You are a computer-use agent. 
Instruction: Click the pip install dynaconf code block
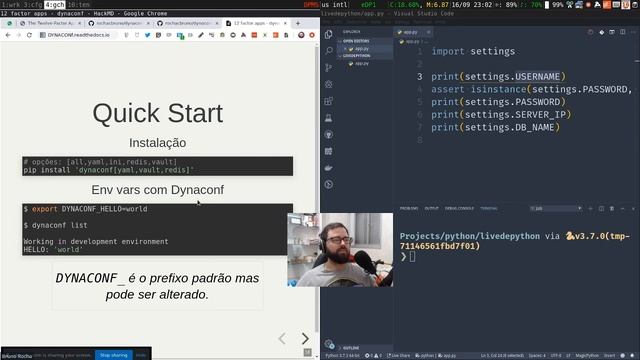(158, 166)
